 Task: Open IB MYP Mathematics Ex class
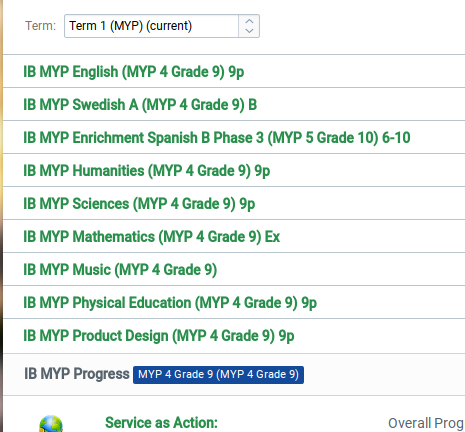point(152,237)
